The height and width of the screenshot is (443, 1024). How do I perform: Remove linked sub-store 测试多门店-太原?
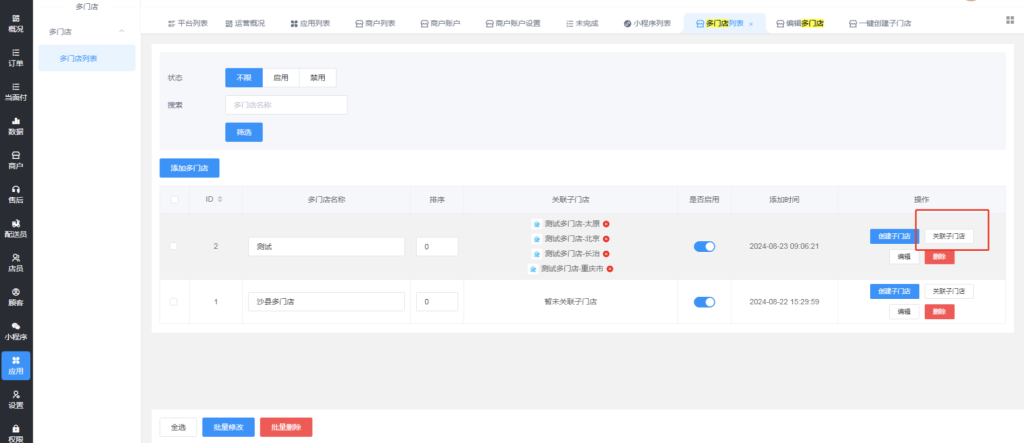(x=606, y=223)
